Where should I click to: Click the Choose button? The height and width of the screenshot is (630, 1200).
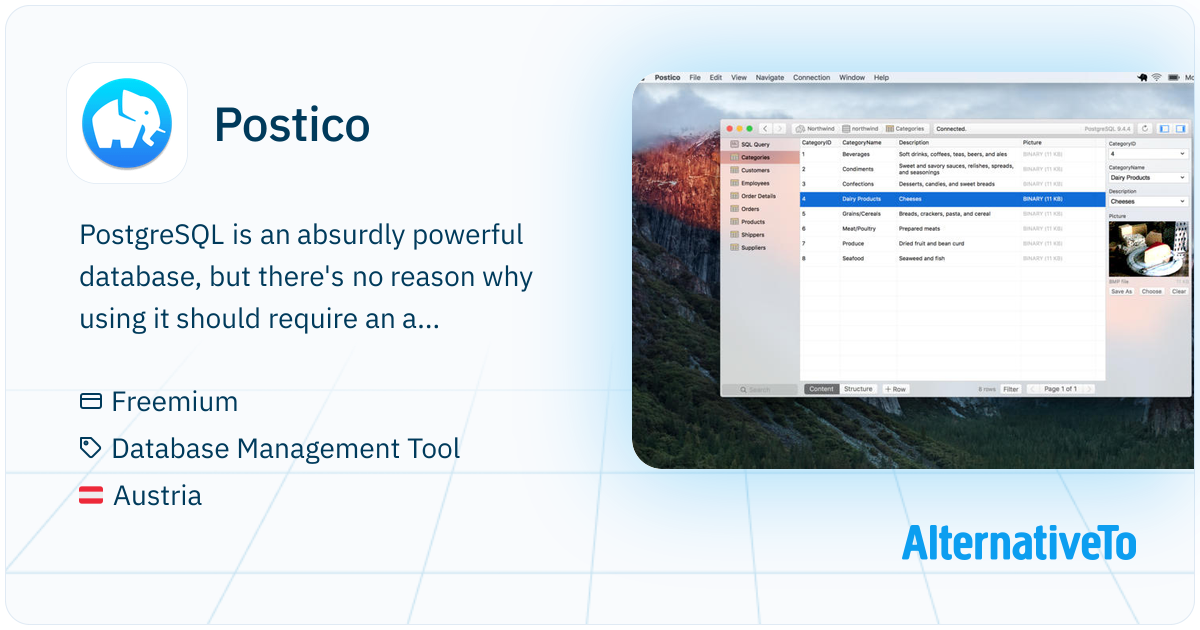[1152, 292]
